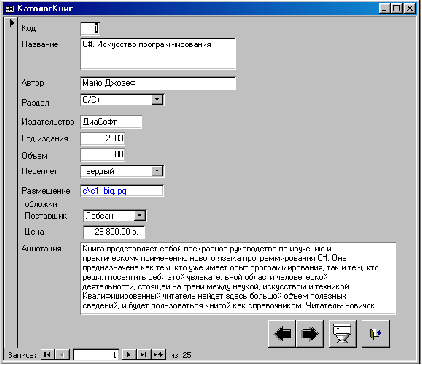This screenshot has height=365, width=422.
Task: Open the Раздел dropdown arrow
Action: [157, 100]
